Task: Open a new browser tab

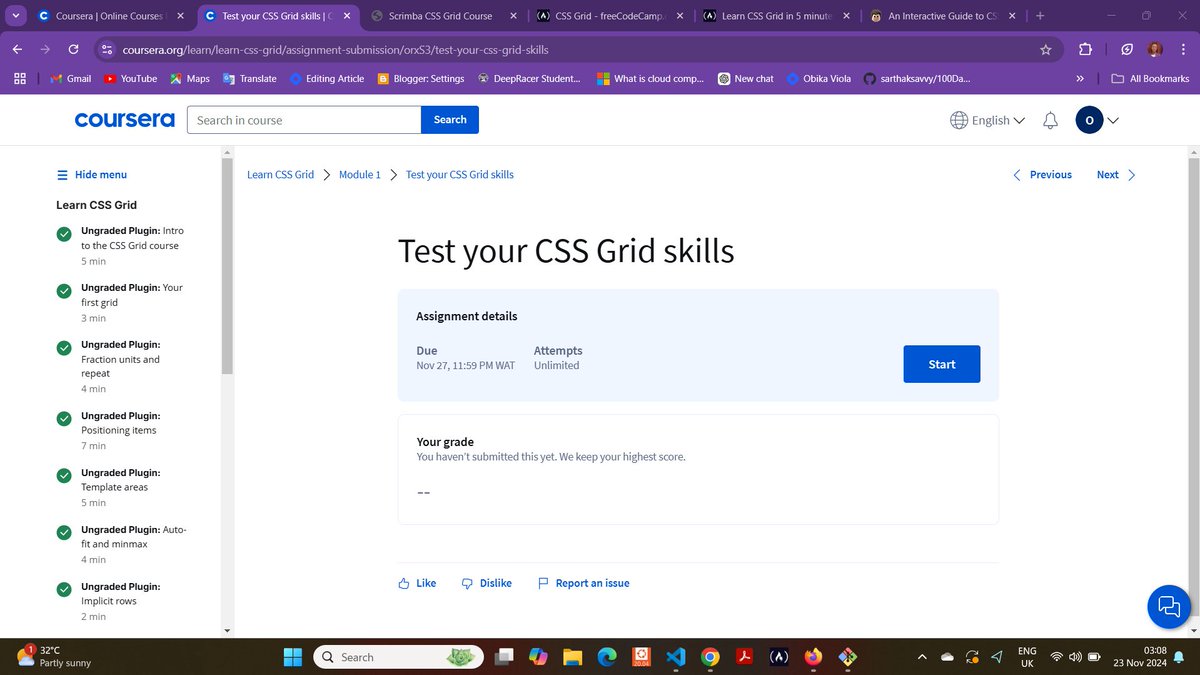Action: 1040,16
